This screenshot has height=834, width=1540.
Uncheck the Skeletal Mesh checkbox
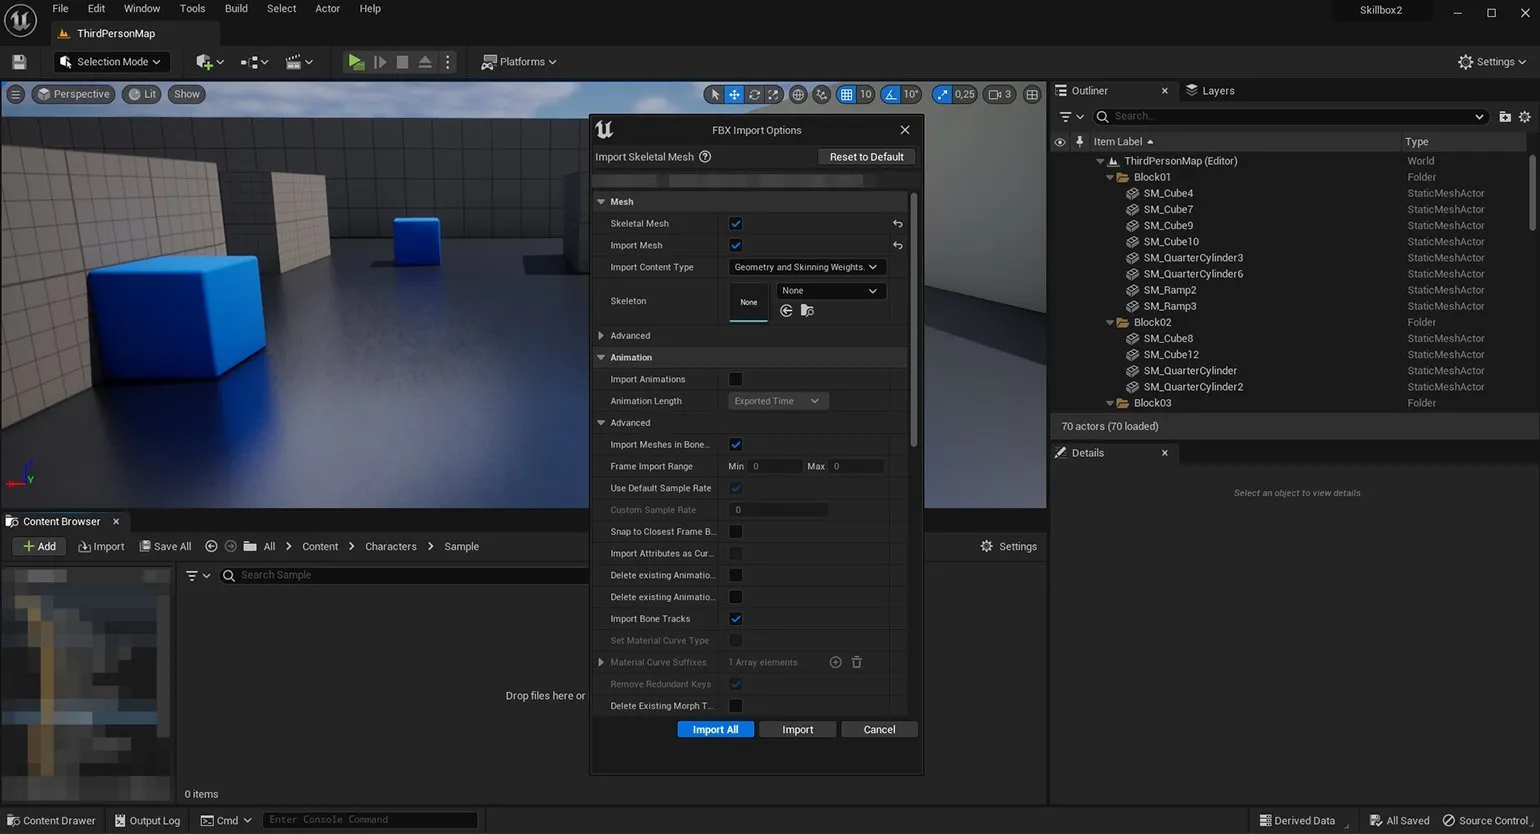(x=736, y=224)
